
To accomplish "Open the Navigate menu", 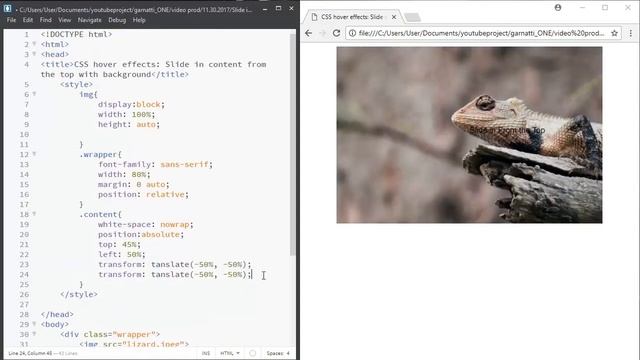I will (89, 20).
